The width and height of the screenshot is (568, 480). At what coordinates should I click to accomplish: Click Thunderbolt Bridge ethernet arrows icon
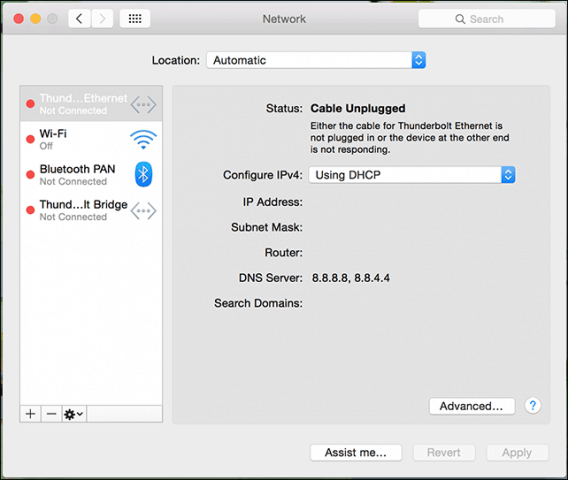pos(143,210)
